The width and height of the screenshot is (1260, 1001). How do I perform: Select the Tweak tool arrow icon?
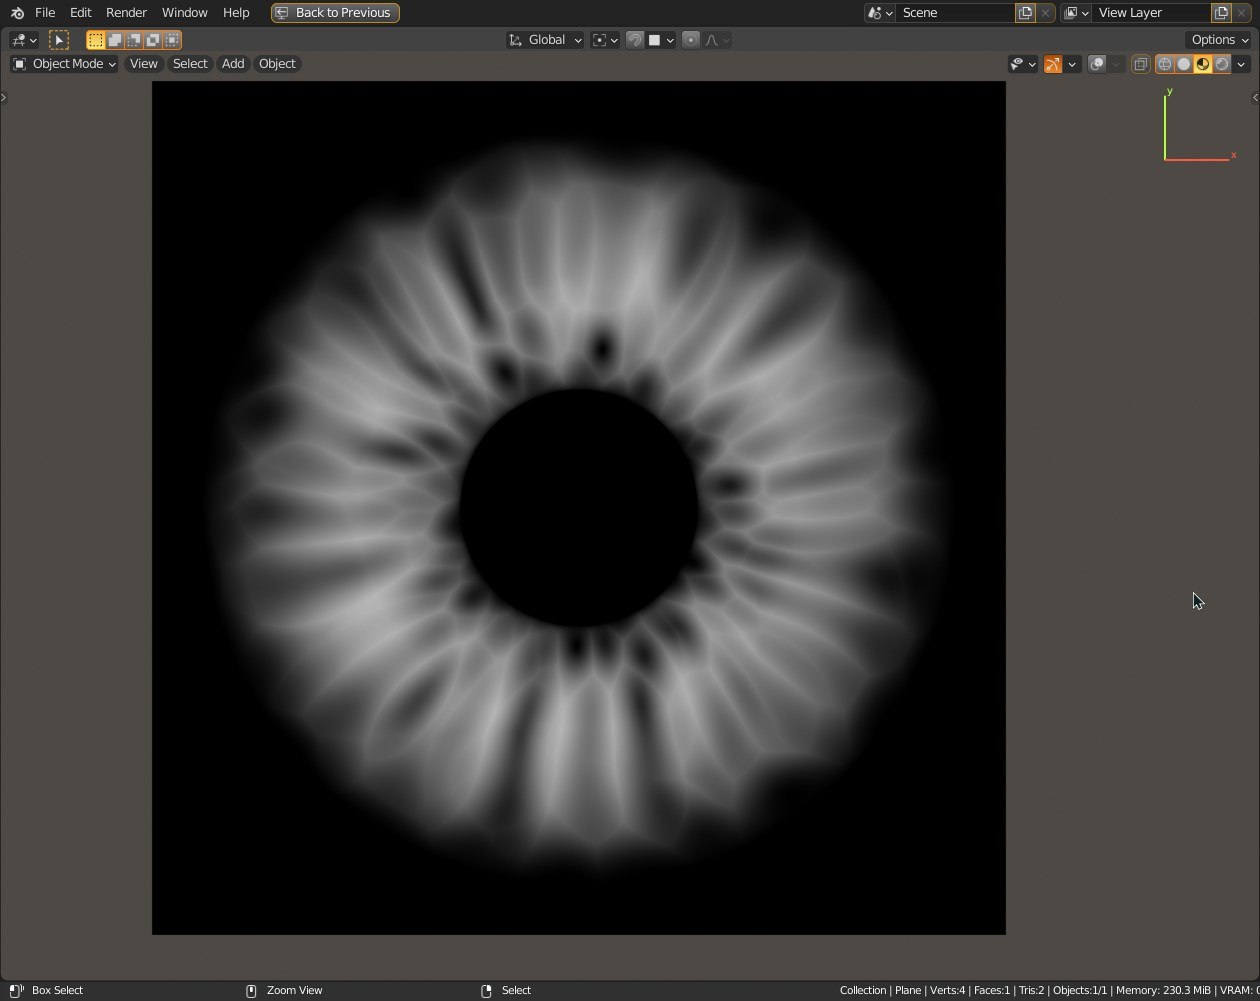point(59,40)
